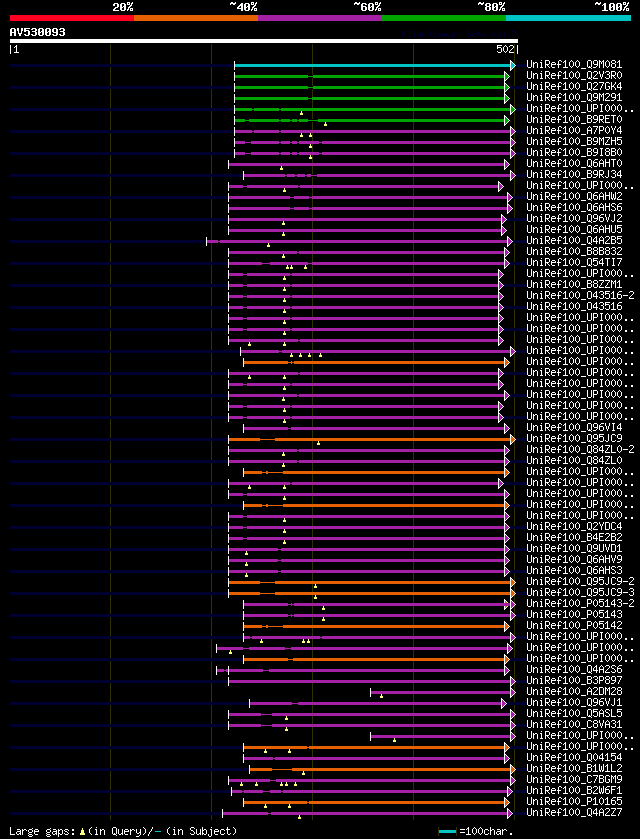Viewport: 640px width, 839px height.
Task: Open hit UniRef100_Q2V3R0
Action: pos(574,76)
